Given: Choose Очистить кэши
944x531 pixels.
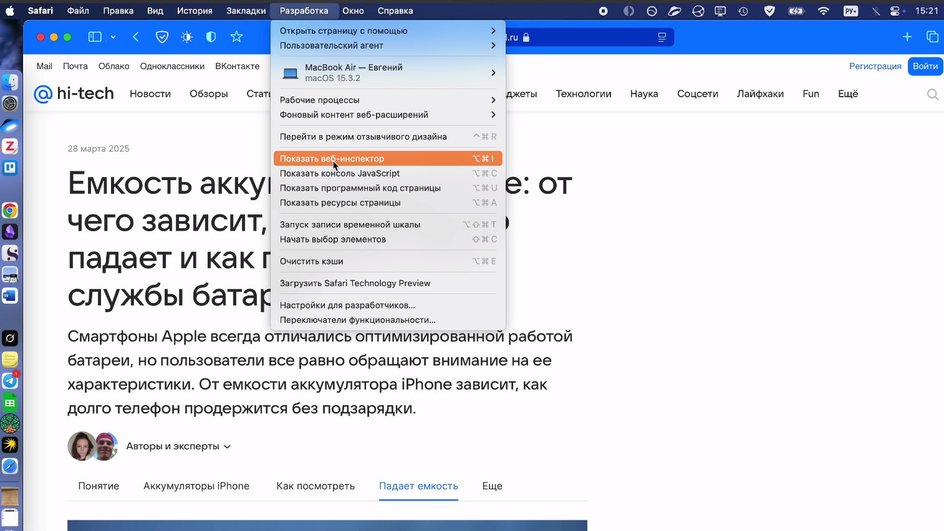Looking at the screenshot, I should pyautogui.click(x=388, y=261).
